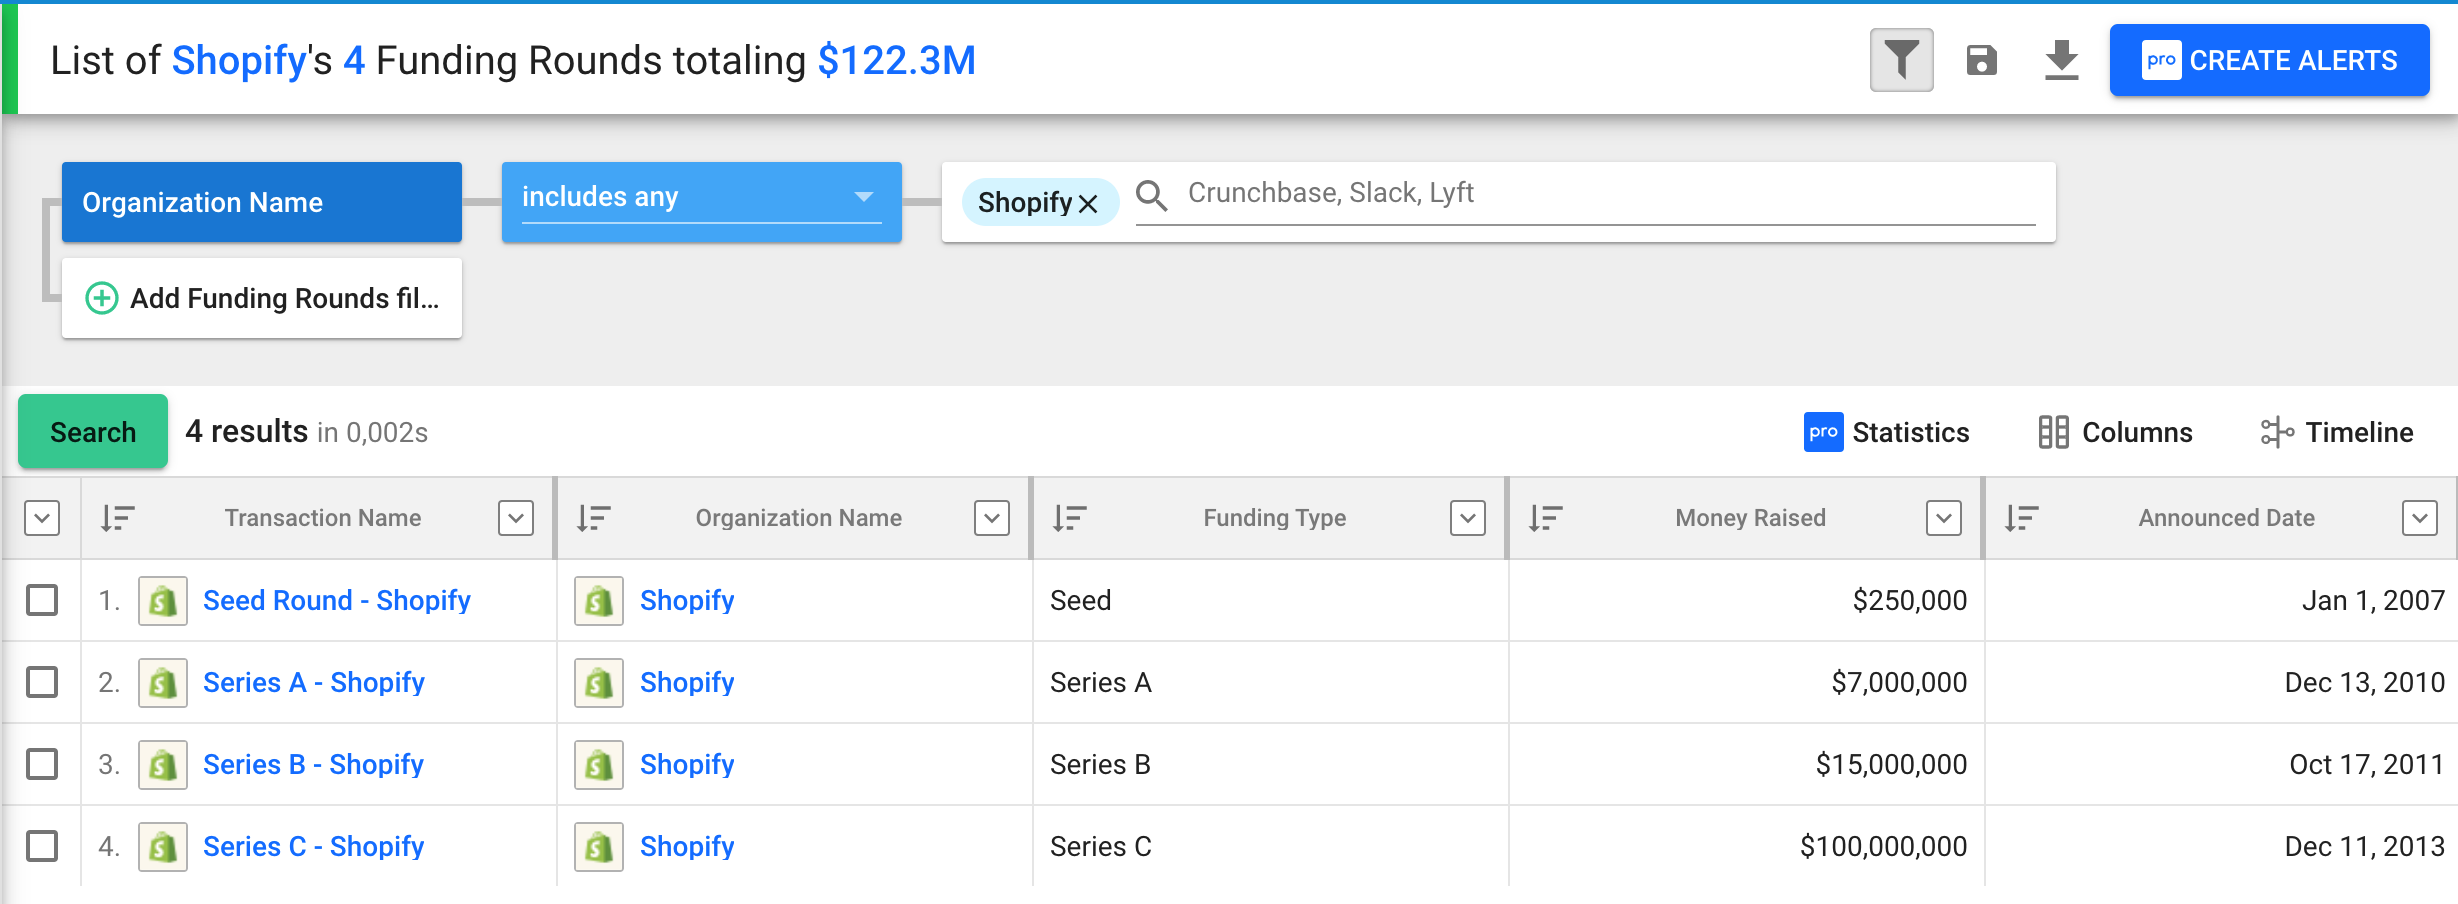Screen dimensions: 2458x904
Task: Click the Timeline icon
Action: (x=2277, y=432)
